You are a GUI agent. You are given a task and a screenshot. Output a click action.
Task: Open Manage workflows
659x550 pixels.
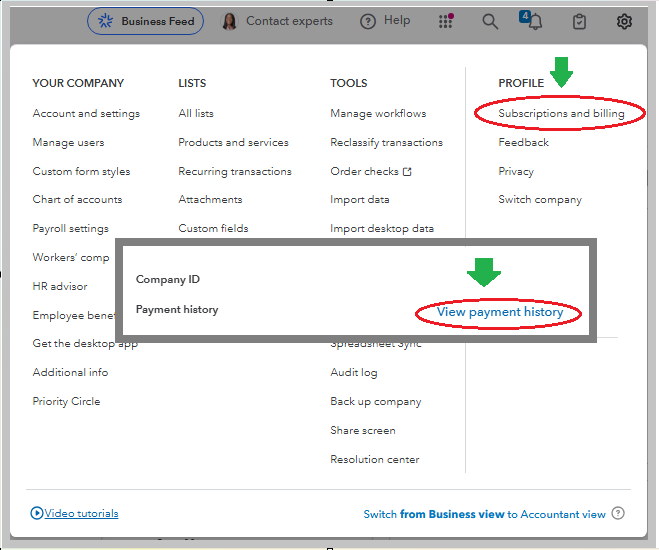(378, 113)
